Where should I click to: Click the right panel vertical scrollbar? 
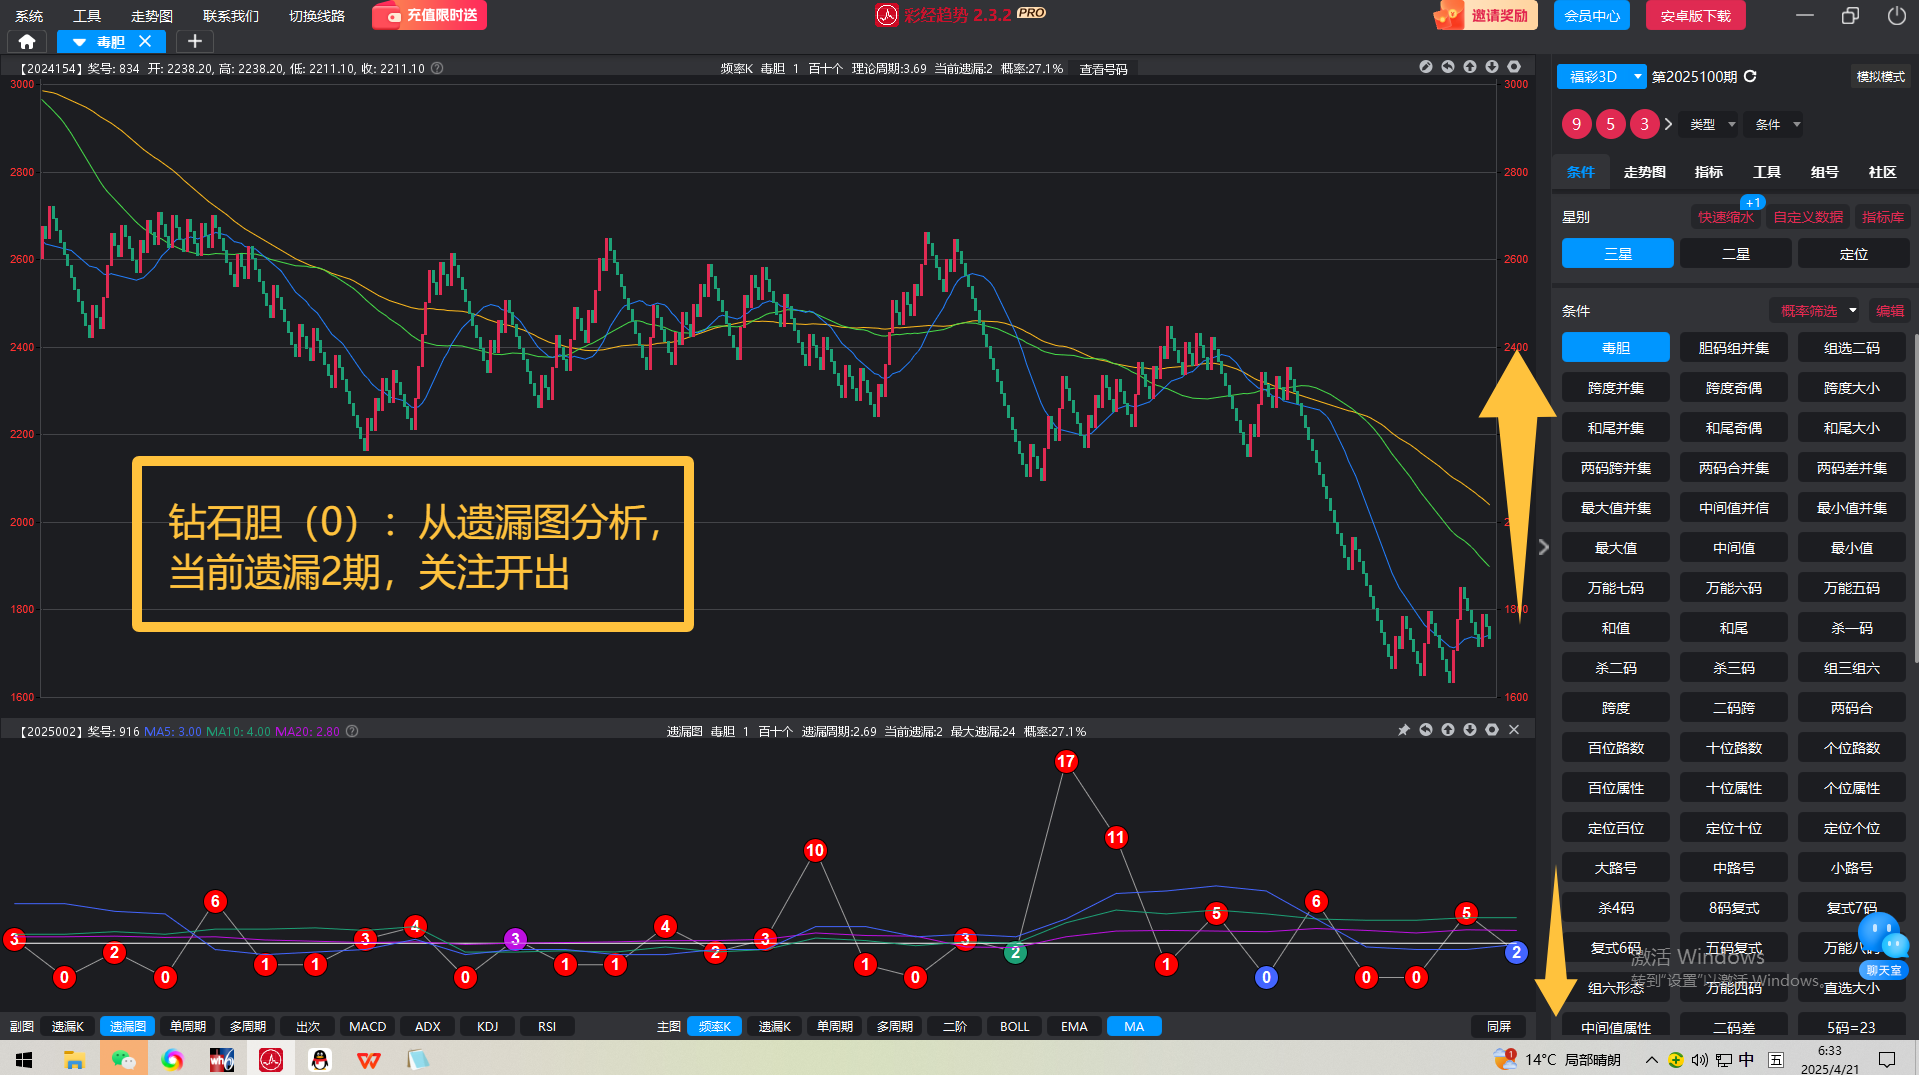click(x=1915, y=497)
